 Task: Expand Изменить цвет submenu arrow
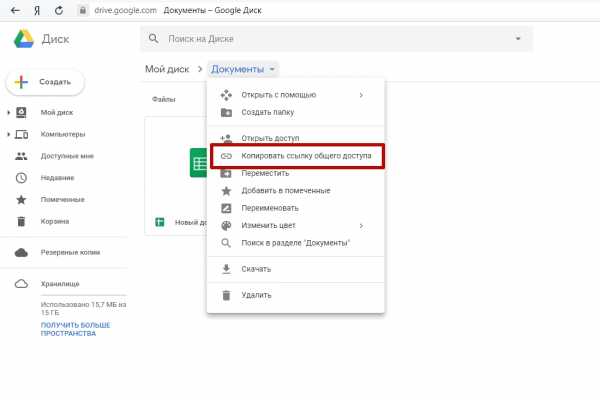pos(361,226)
